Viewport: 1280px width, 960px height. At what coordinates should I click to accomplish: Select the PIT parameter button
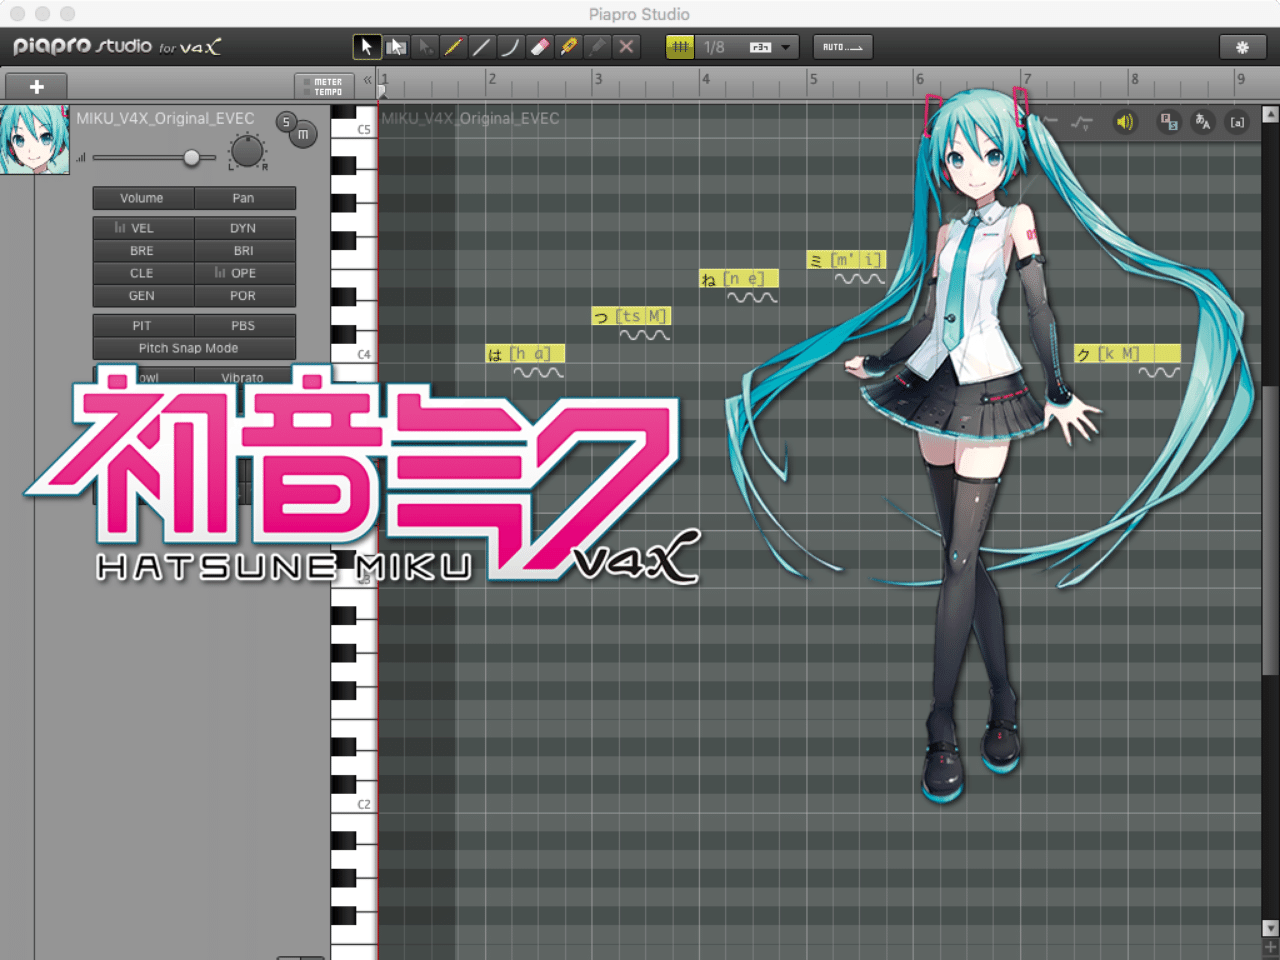142,326
